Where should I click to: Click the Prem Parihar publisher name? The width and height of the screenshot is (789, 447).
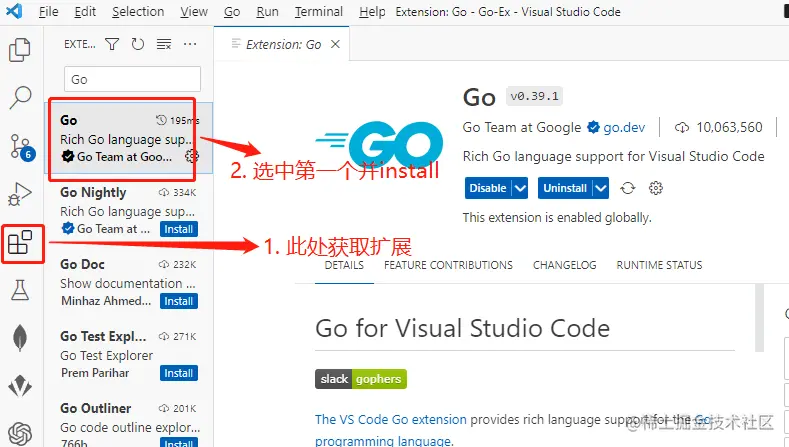click(95, 373)
